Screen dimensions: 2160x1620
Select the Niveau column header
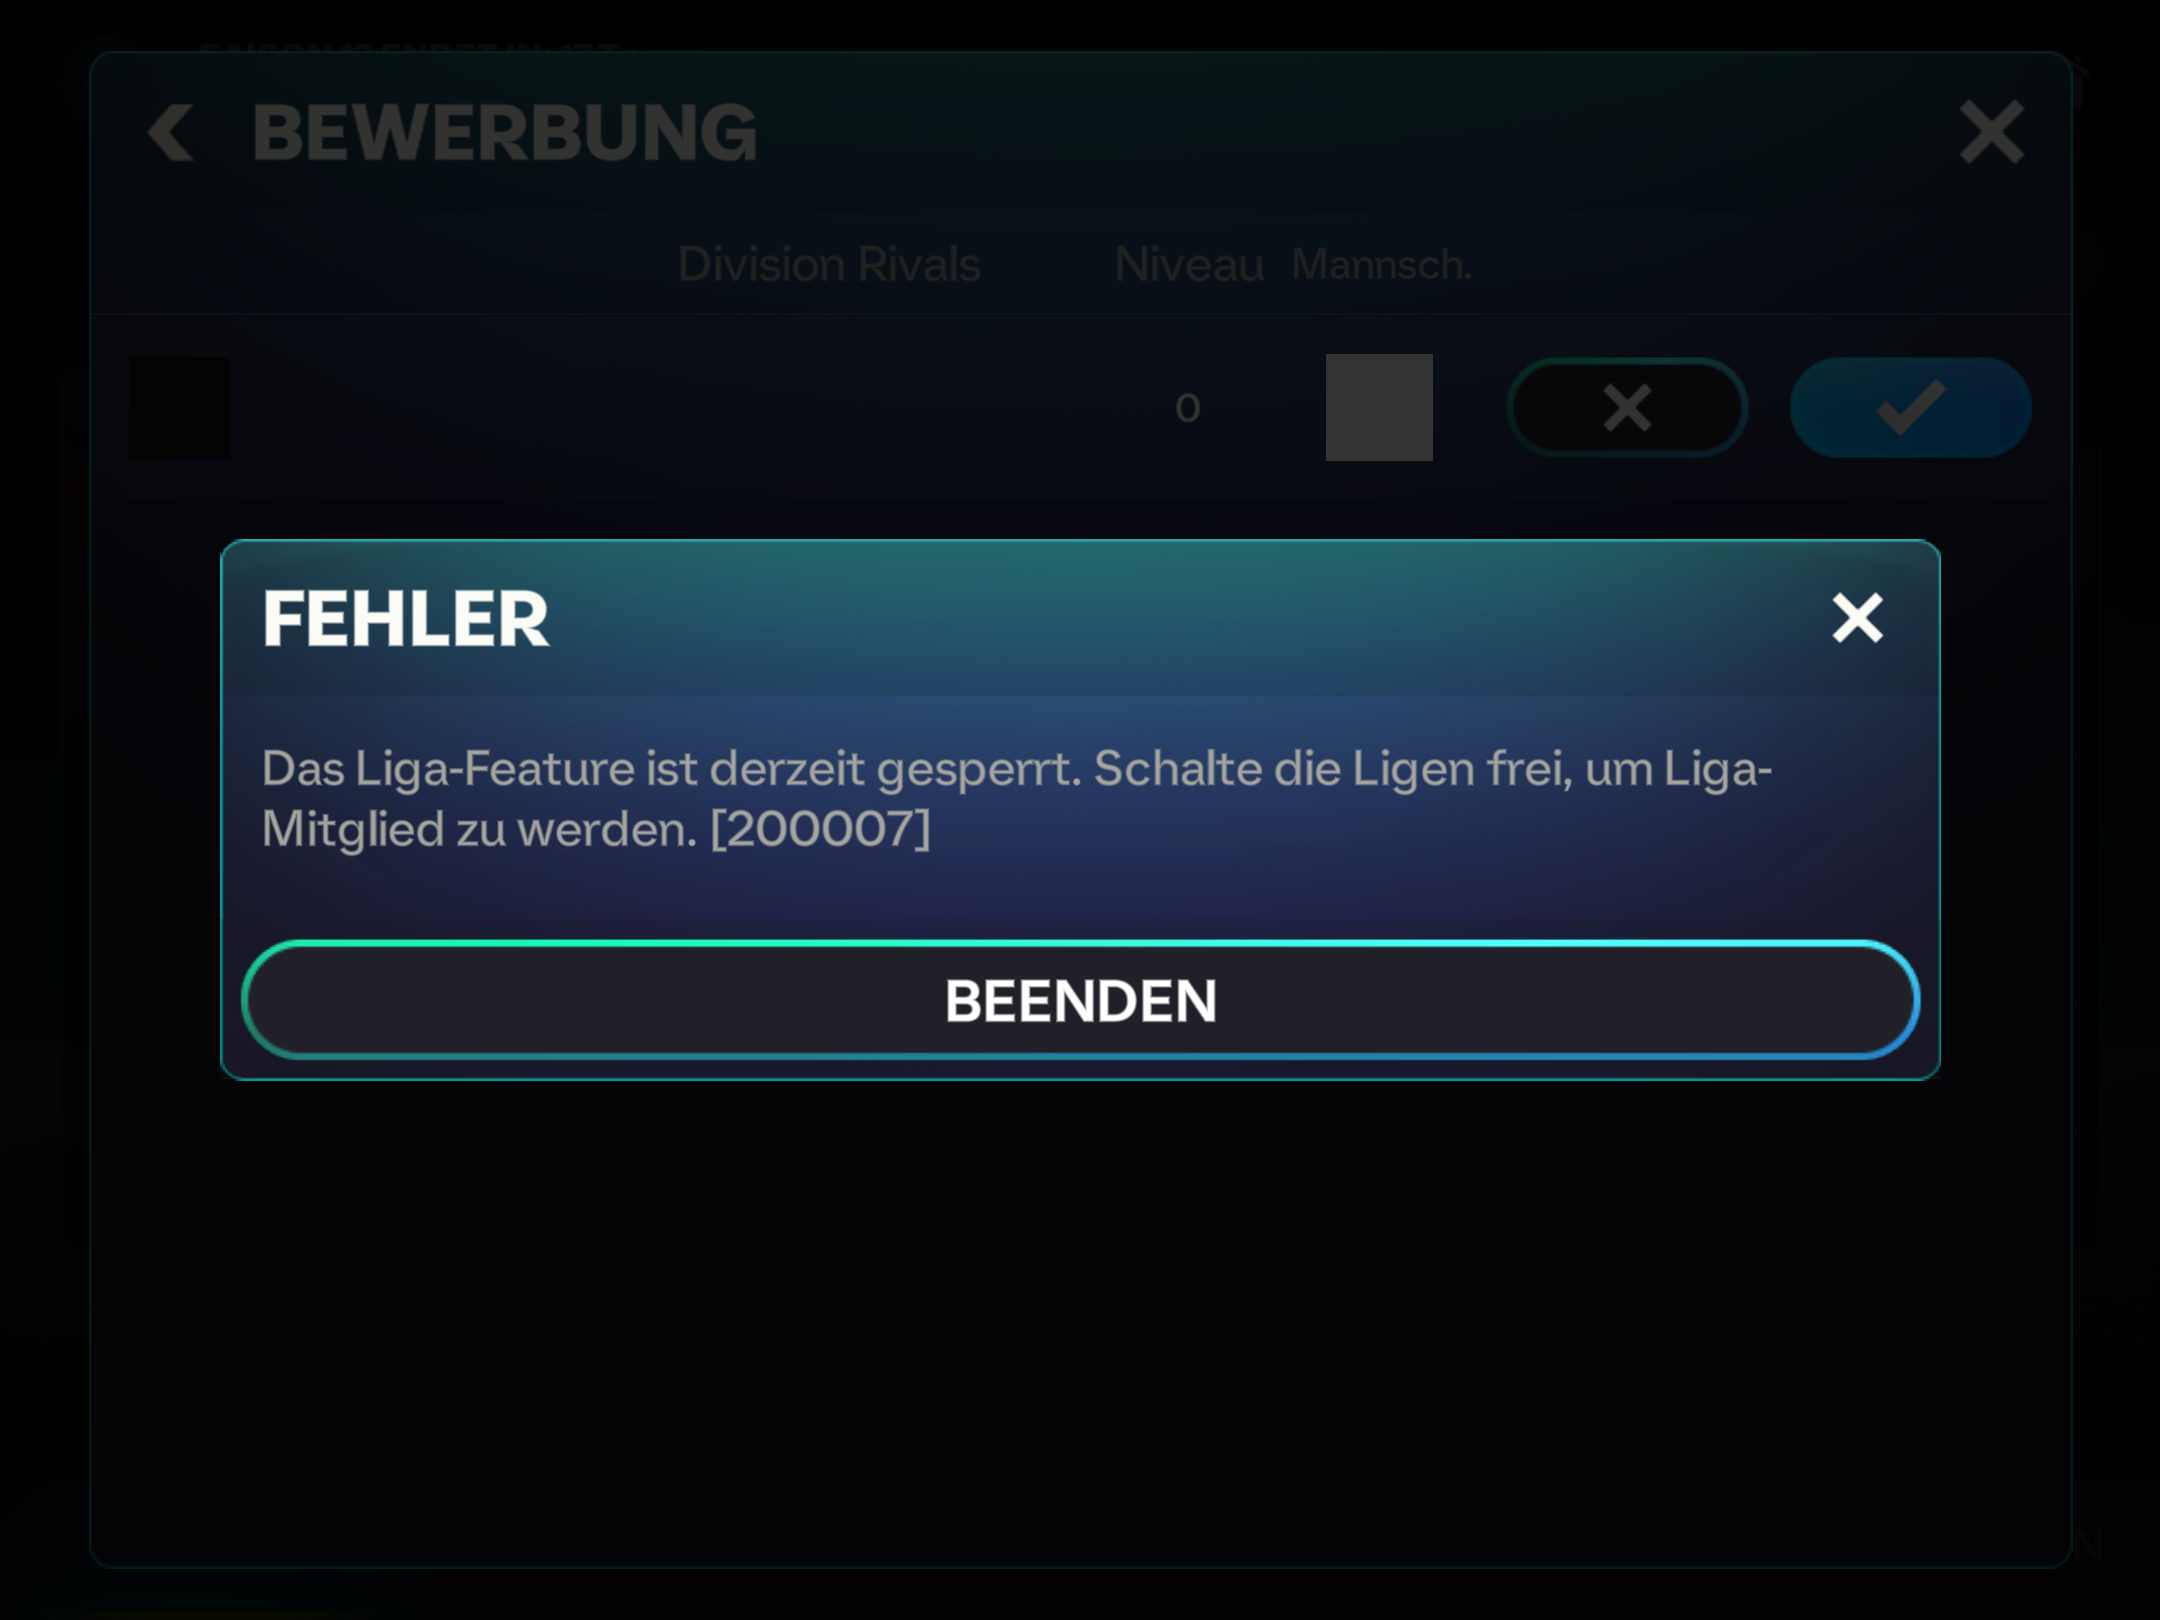pos(1189,265)
